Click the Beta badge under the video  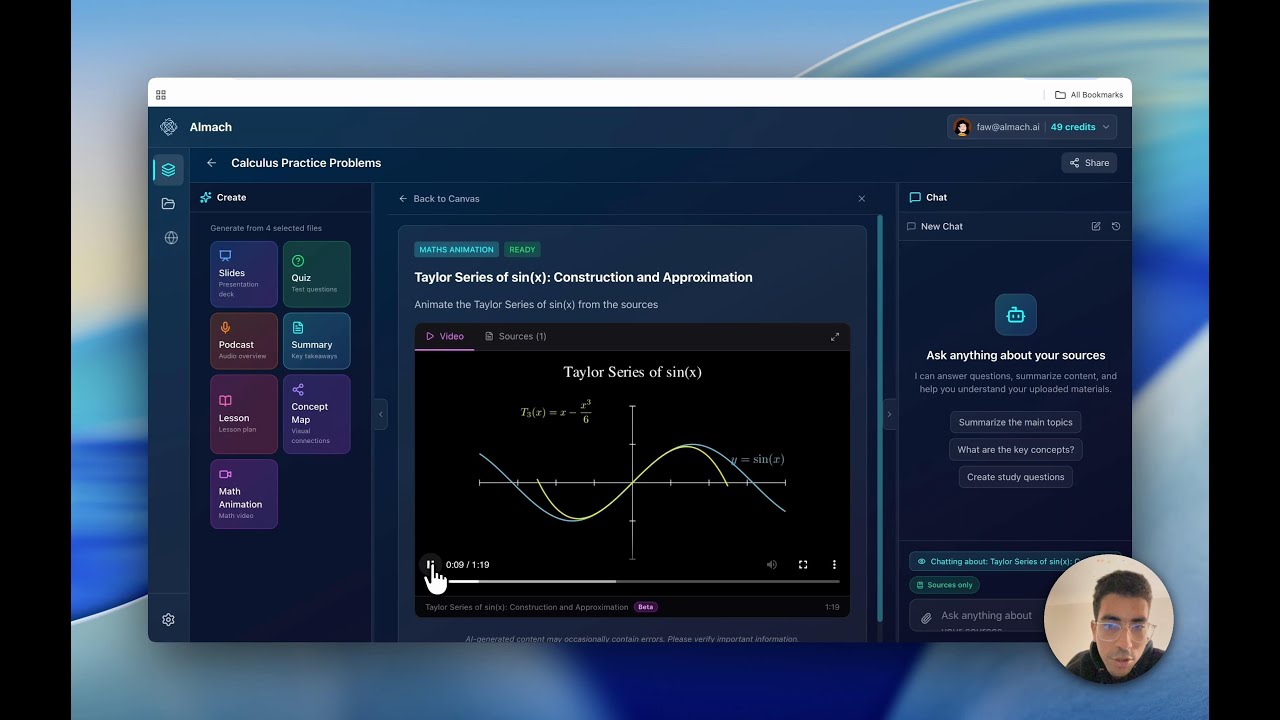click(x=646, y=607)
